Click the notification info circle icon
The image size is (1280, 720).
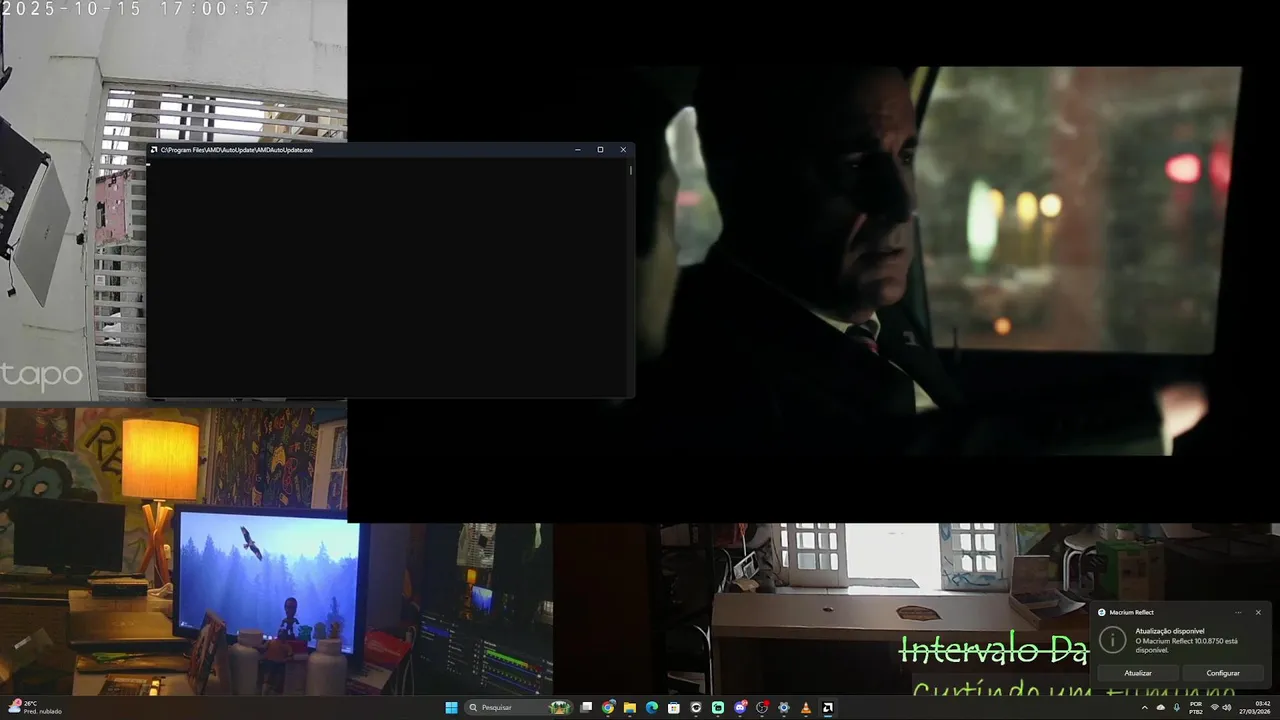click(1112, 640)
